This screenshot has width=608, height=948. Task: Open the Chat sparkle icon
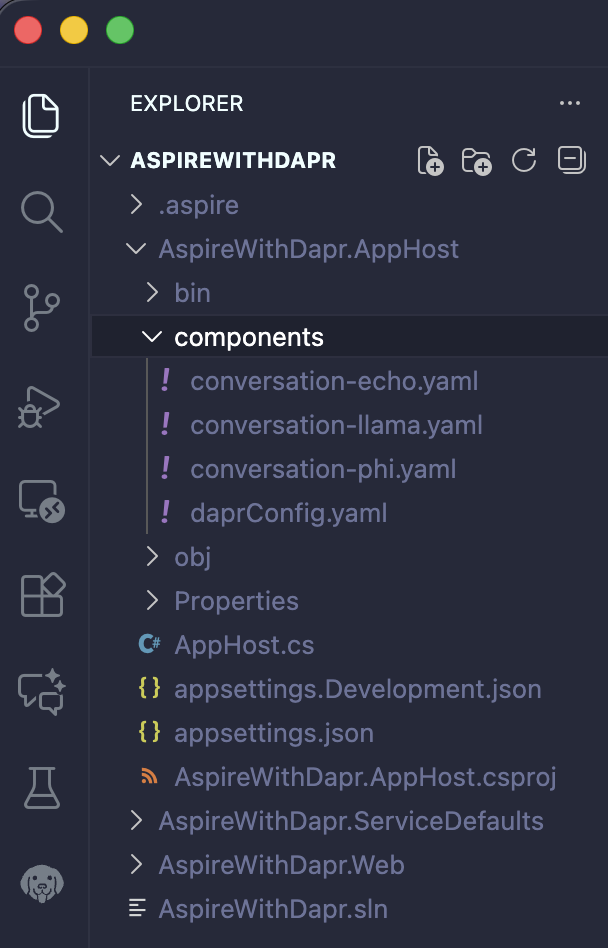point(41,692)
